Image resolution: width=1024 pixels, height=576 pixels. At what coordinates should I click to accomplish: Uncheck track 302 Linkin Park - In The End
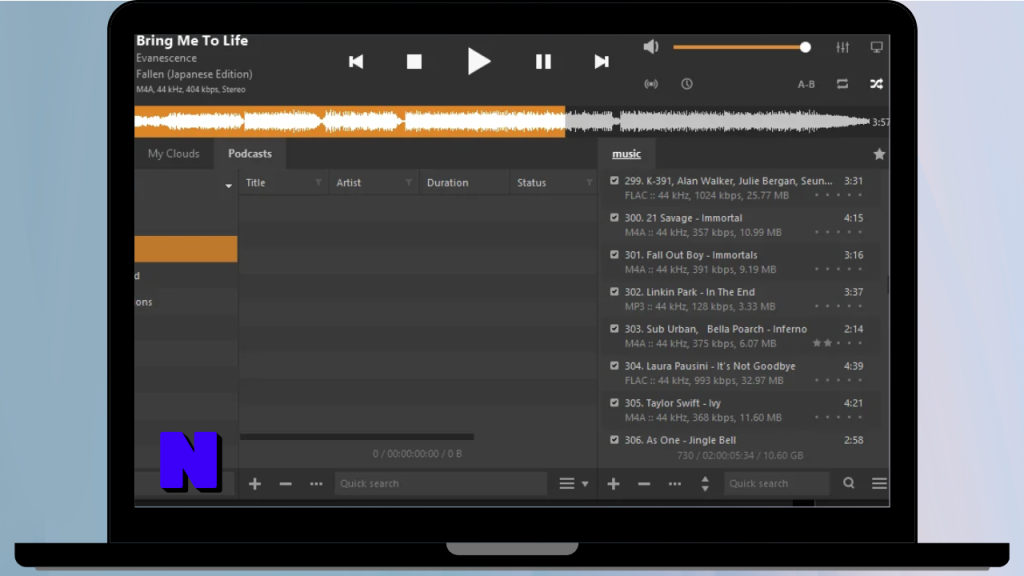[x=614, y=292]
